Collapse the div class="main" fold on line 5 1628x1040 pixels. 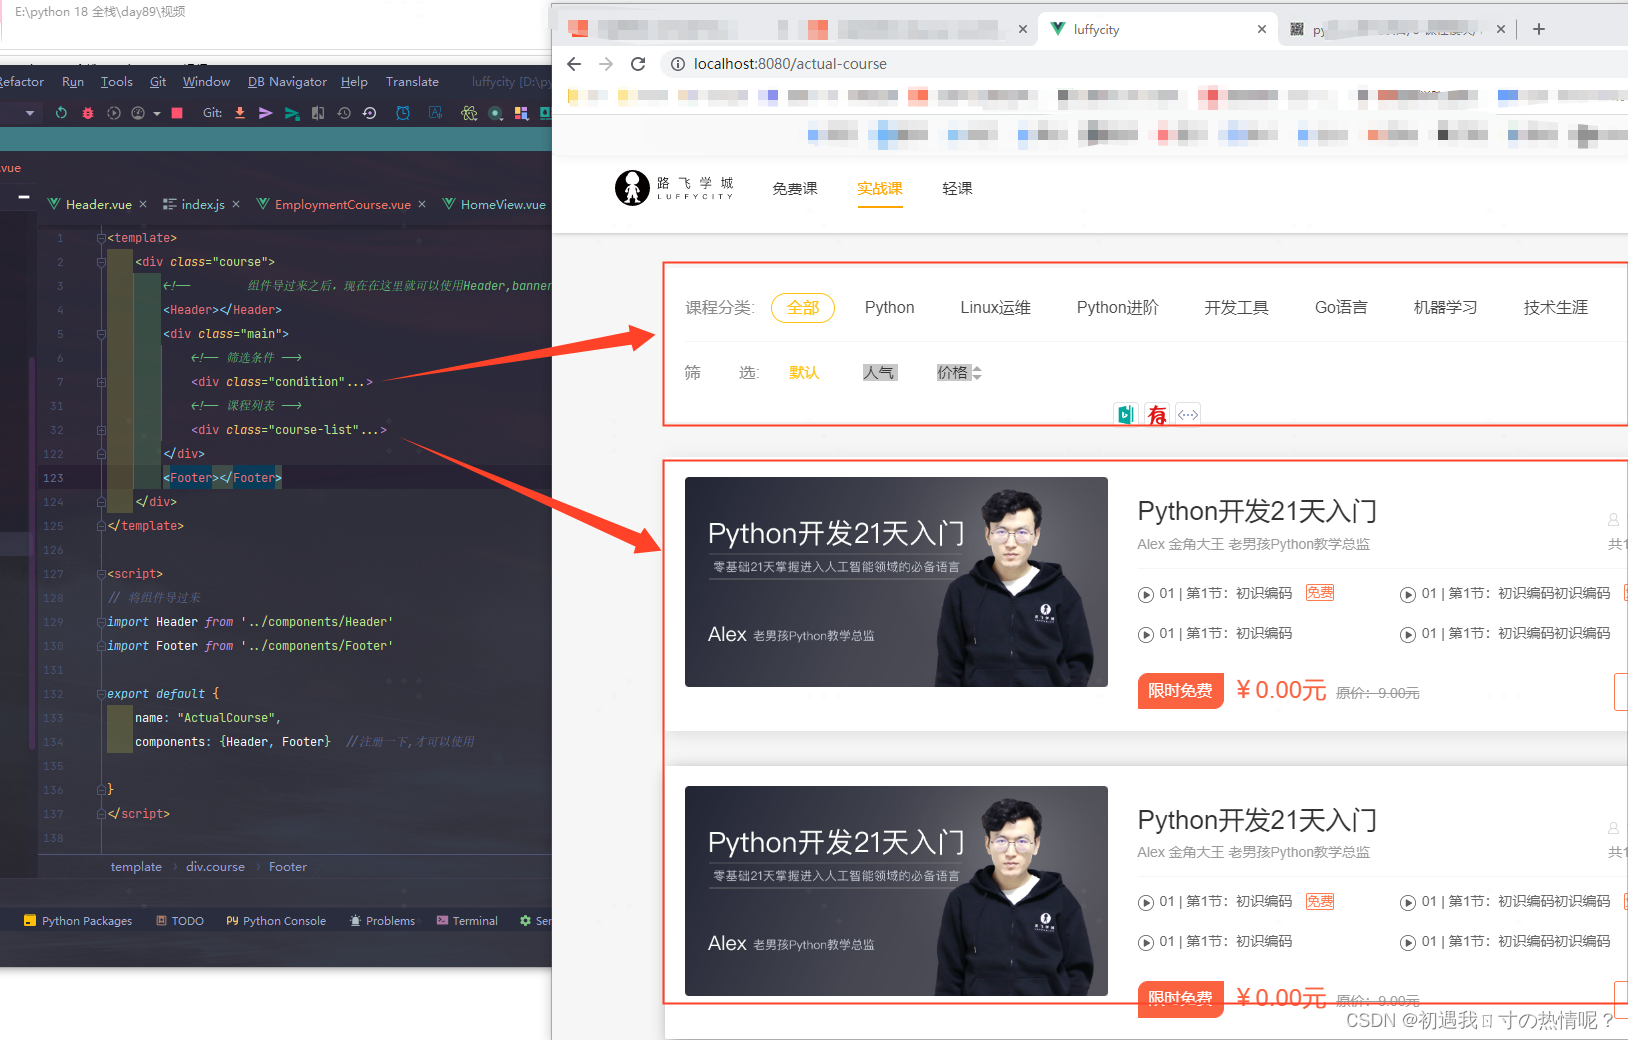[x=101, y=334]
